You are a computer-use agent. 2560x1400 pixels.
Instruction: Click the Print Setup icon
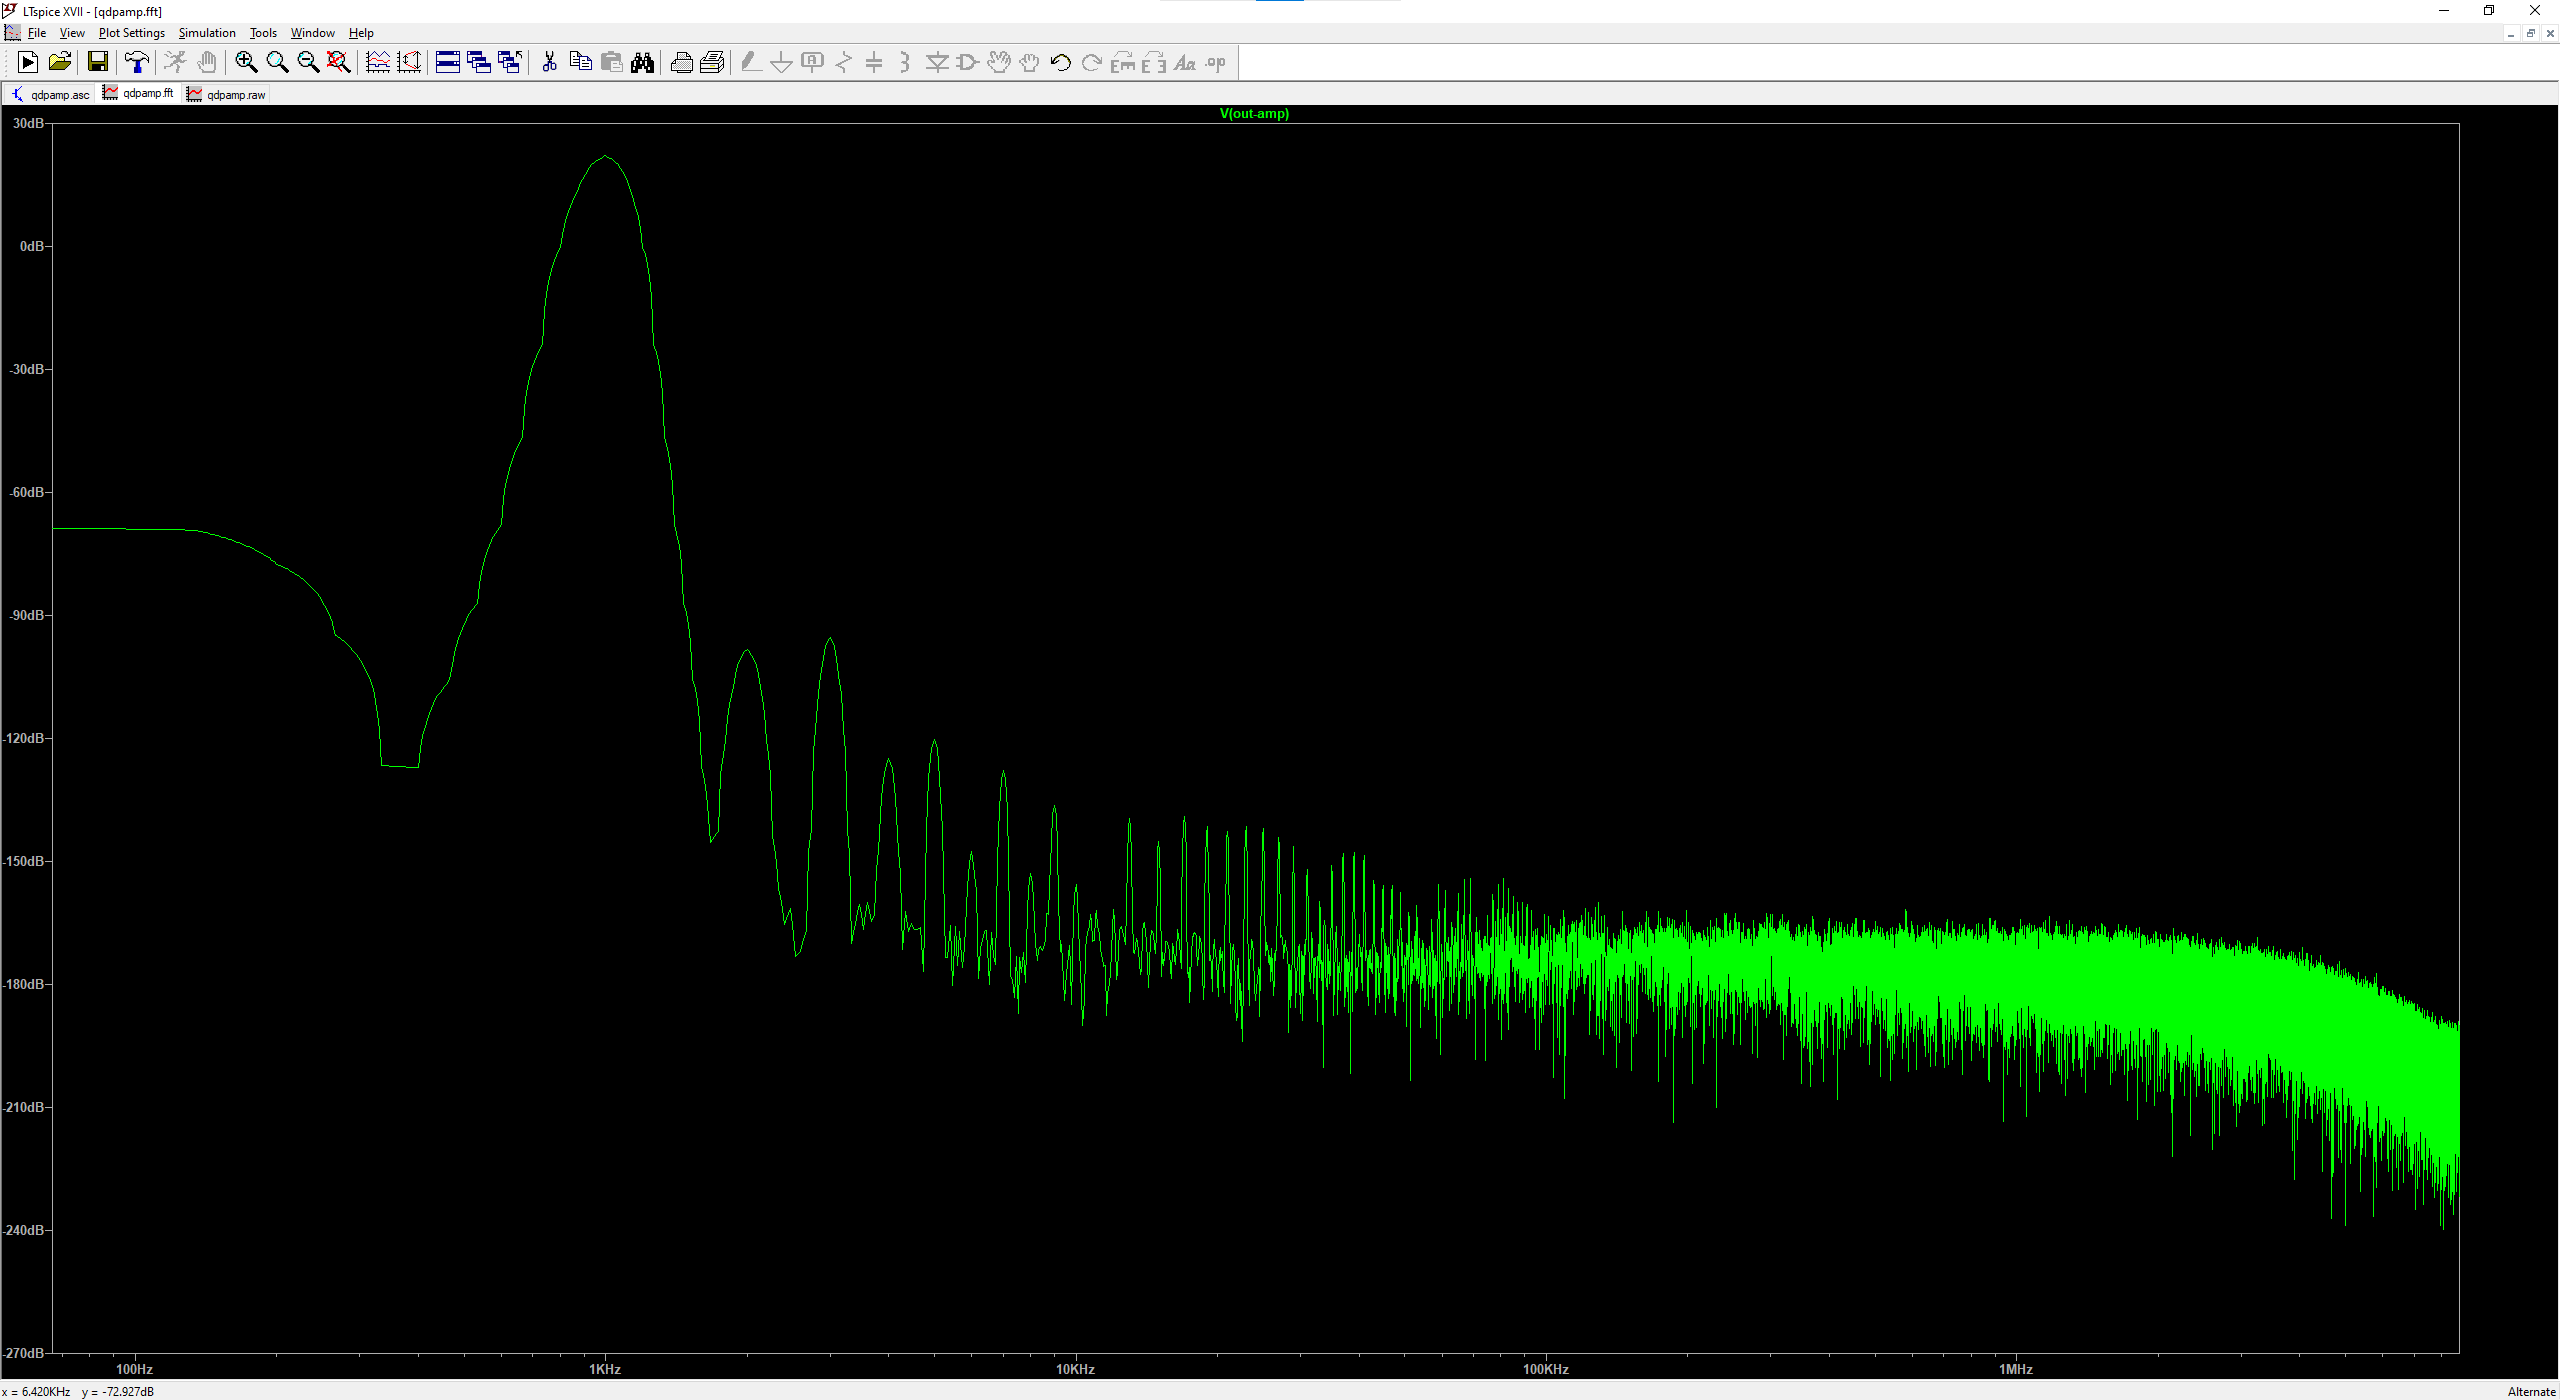pos(712,63)
